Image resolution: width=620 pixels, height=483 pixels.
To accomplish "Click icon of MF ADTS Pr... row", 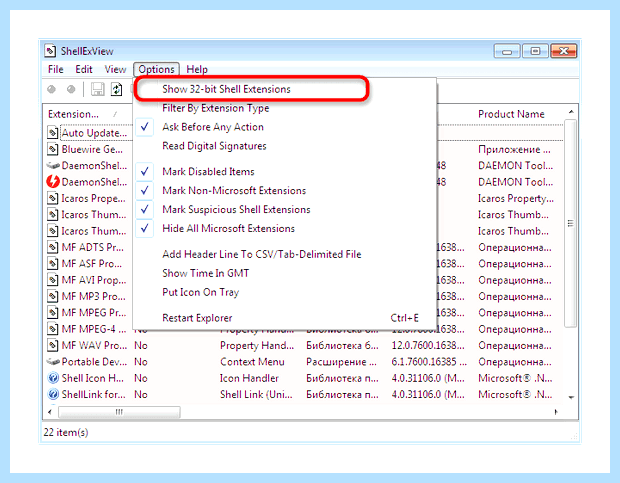I will [52, 247].
